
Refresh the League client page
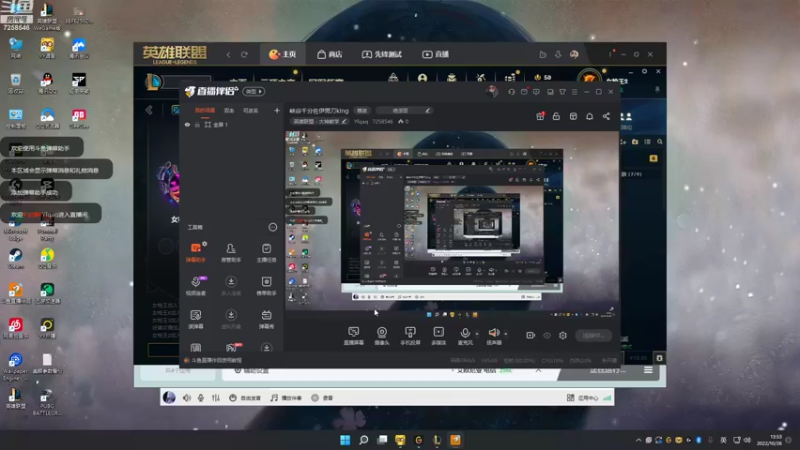click(x=244, y=55)
